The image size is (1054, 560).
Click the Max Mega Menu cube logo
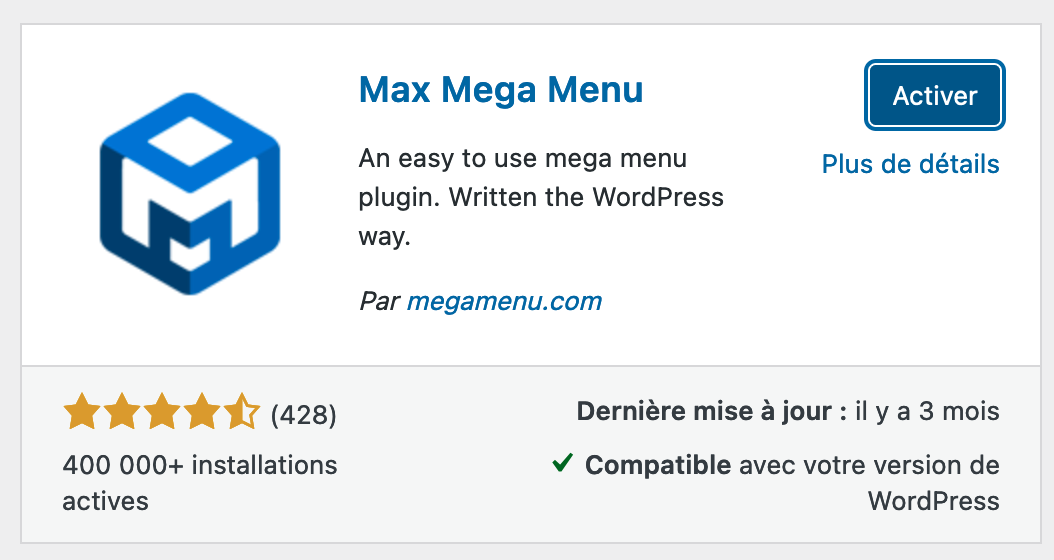(x=189, y=194)
